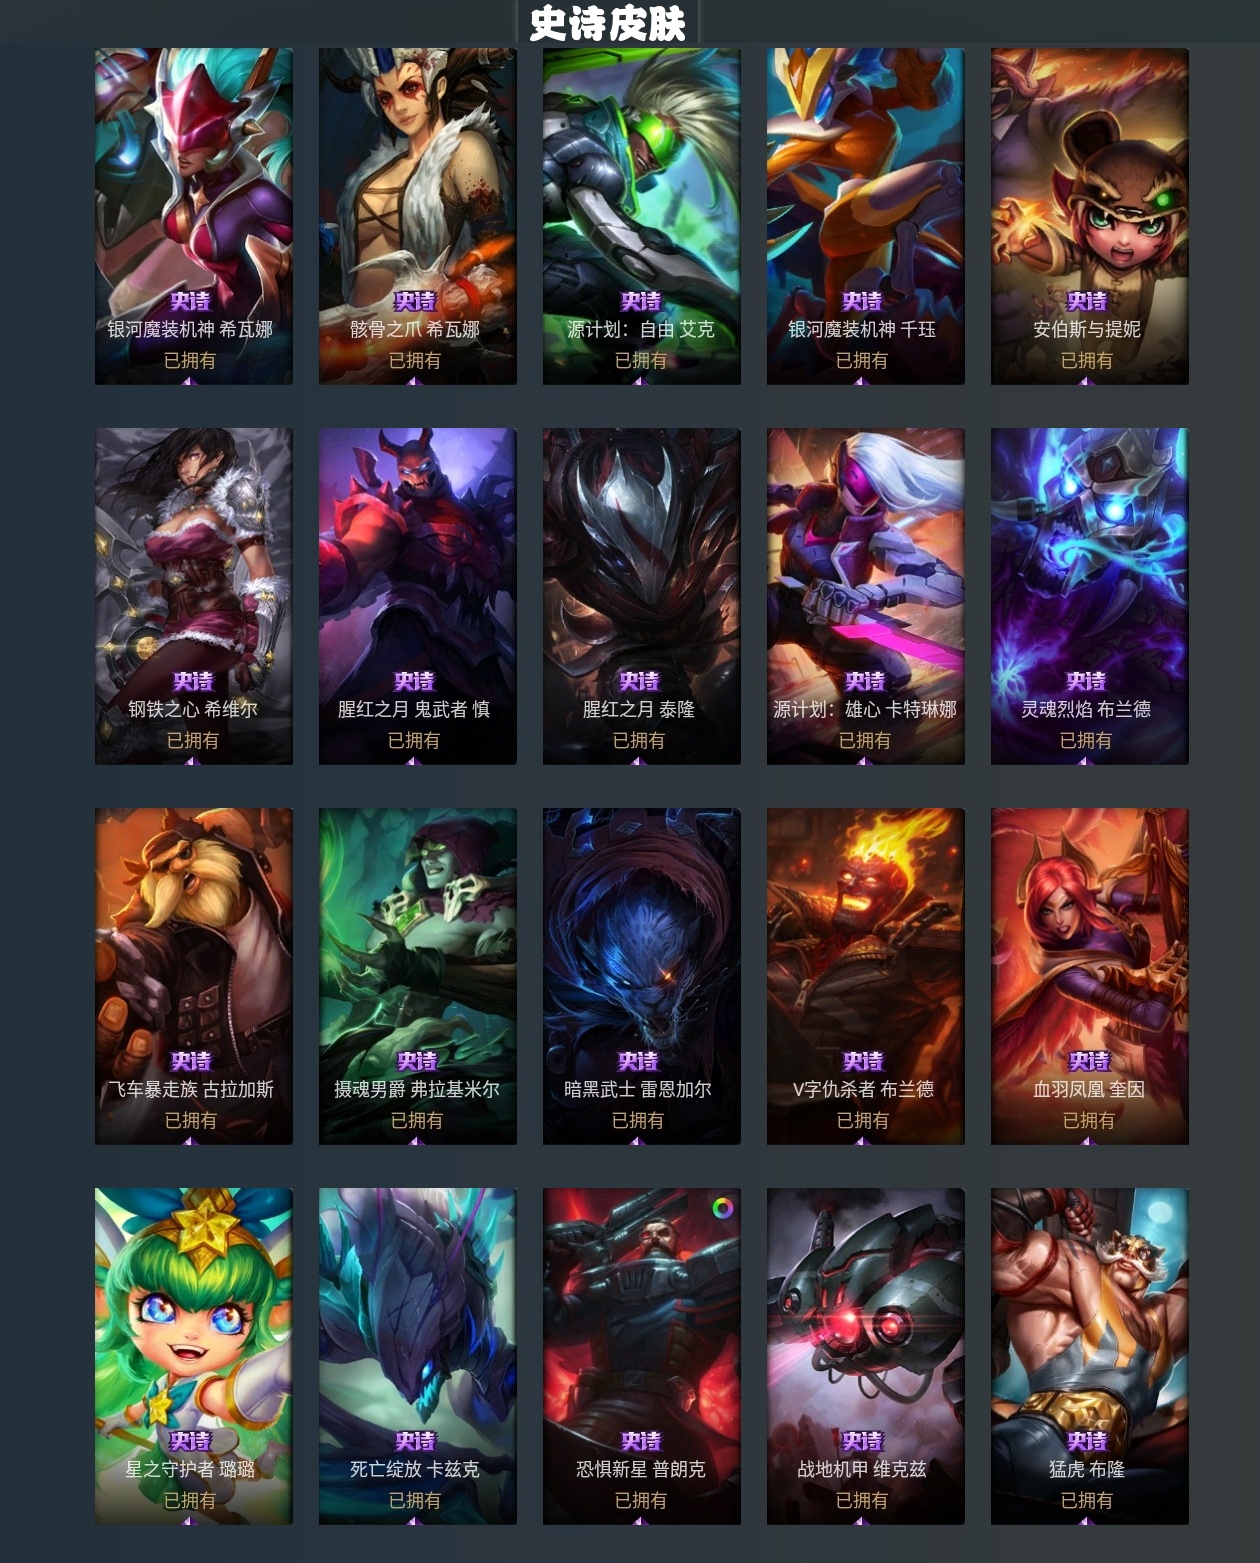The width and height of the screenshot is (1260, 1563).
Task: Select the V字仇杀者 布兰德 skin
Action: point(866,976)
